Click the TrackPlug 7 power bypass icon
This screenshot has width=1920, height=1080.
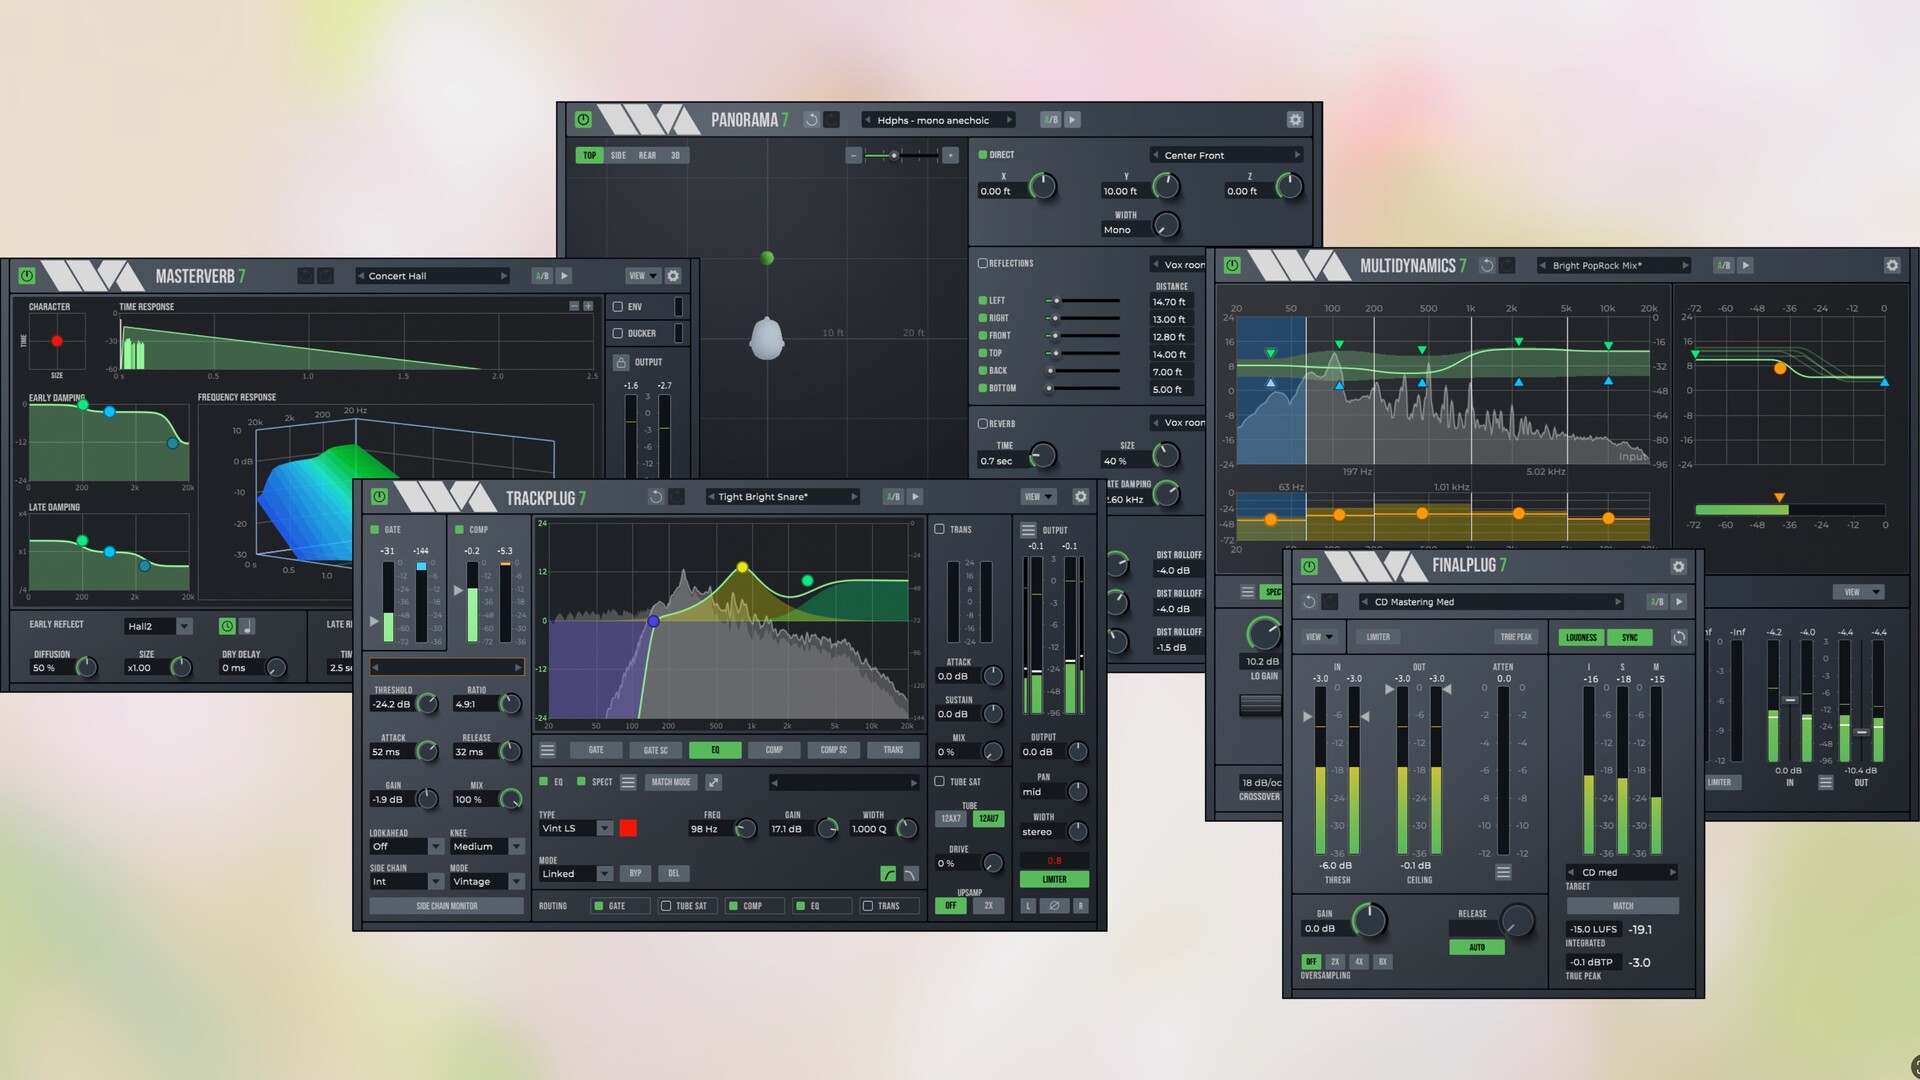(x=379, y=497)
